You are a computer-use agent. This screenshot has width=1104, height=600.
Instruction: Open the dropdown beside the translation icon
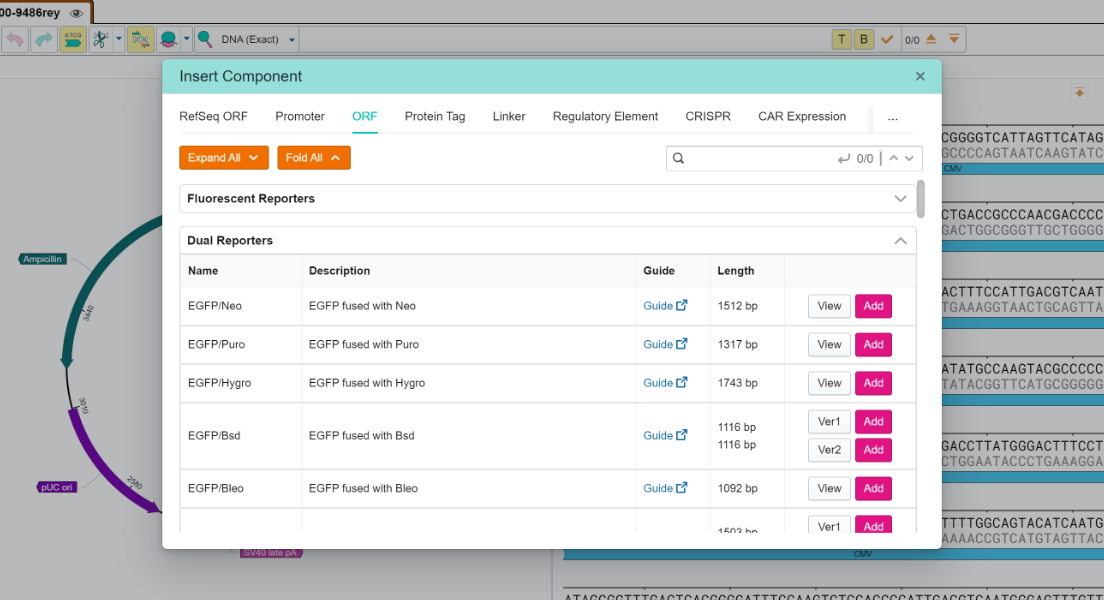pyautogui.click(x=187, y=39)
